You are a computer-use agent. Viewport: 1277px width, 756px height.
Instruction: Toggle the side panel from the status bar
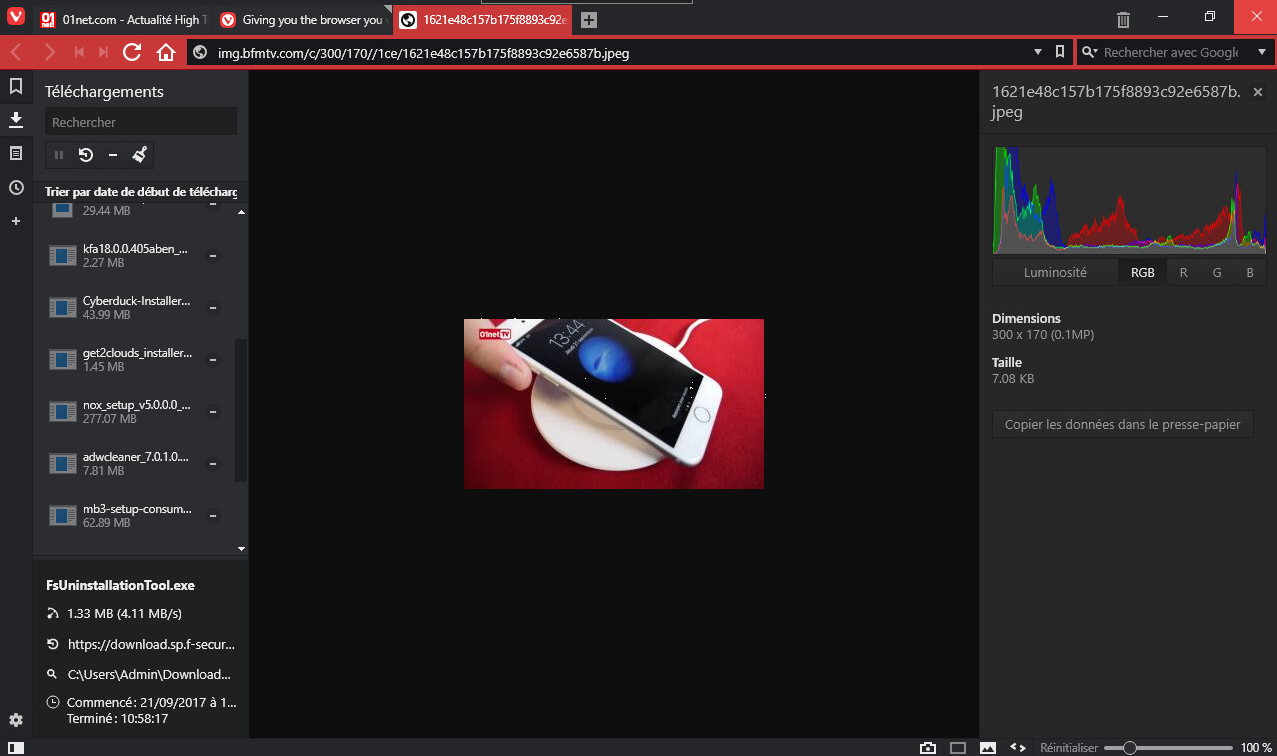(16, 747)
